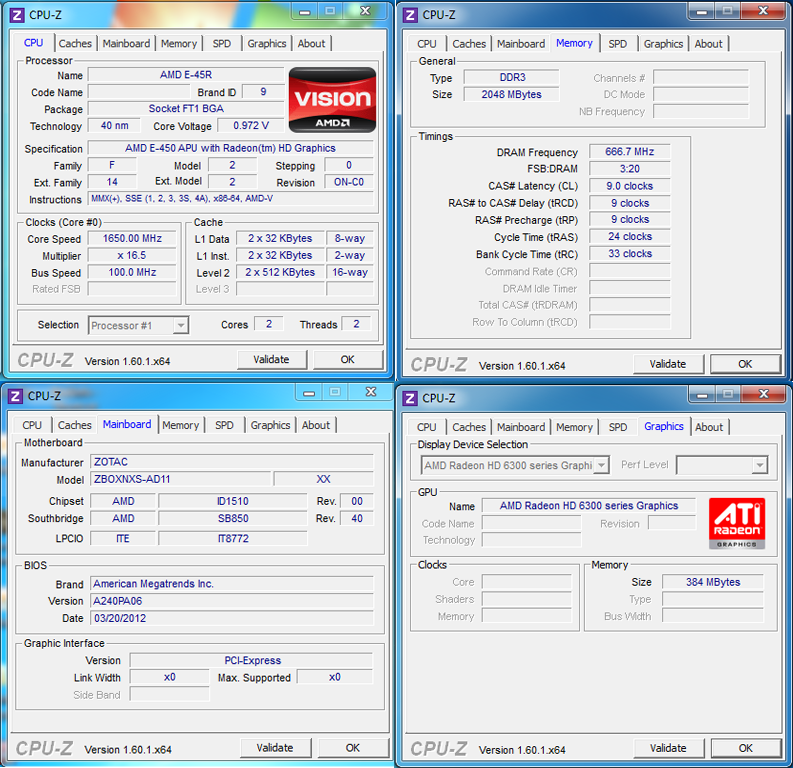Viewport: 793px width, 768px height.
Task: Close the Memory tab window
Action: tap(763, 11)
